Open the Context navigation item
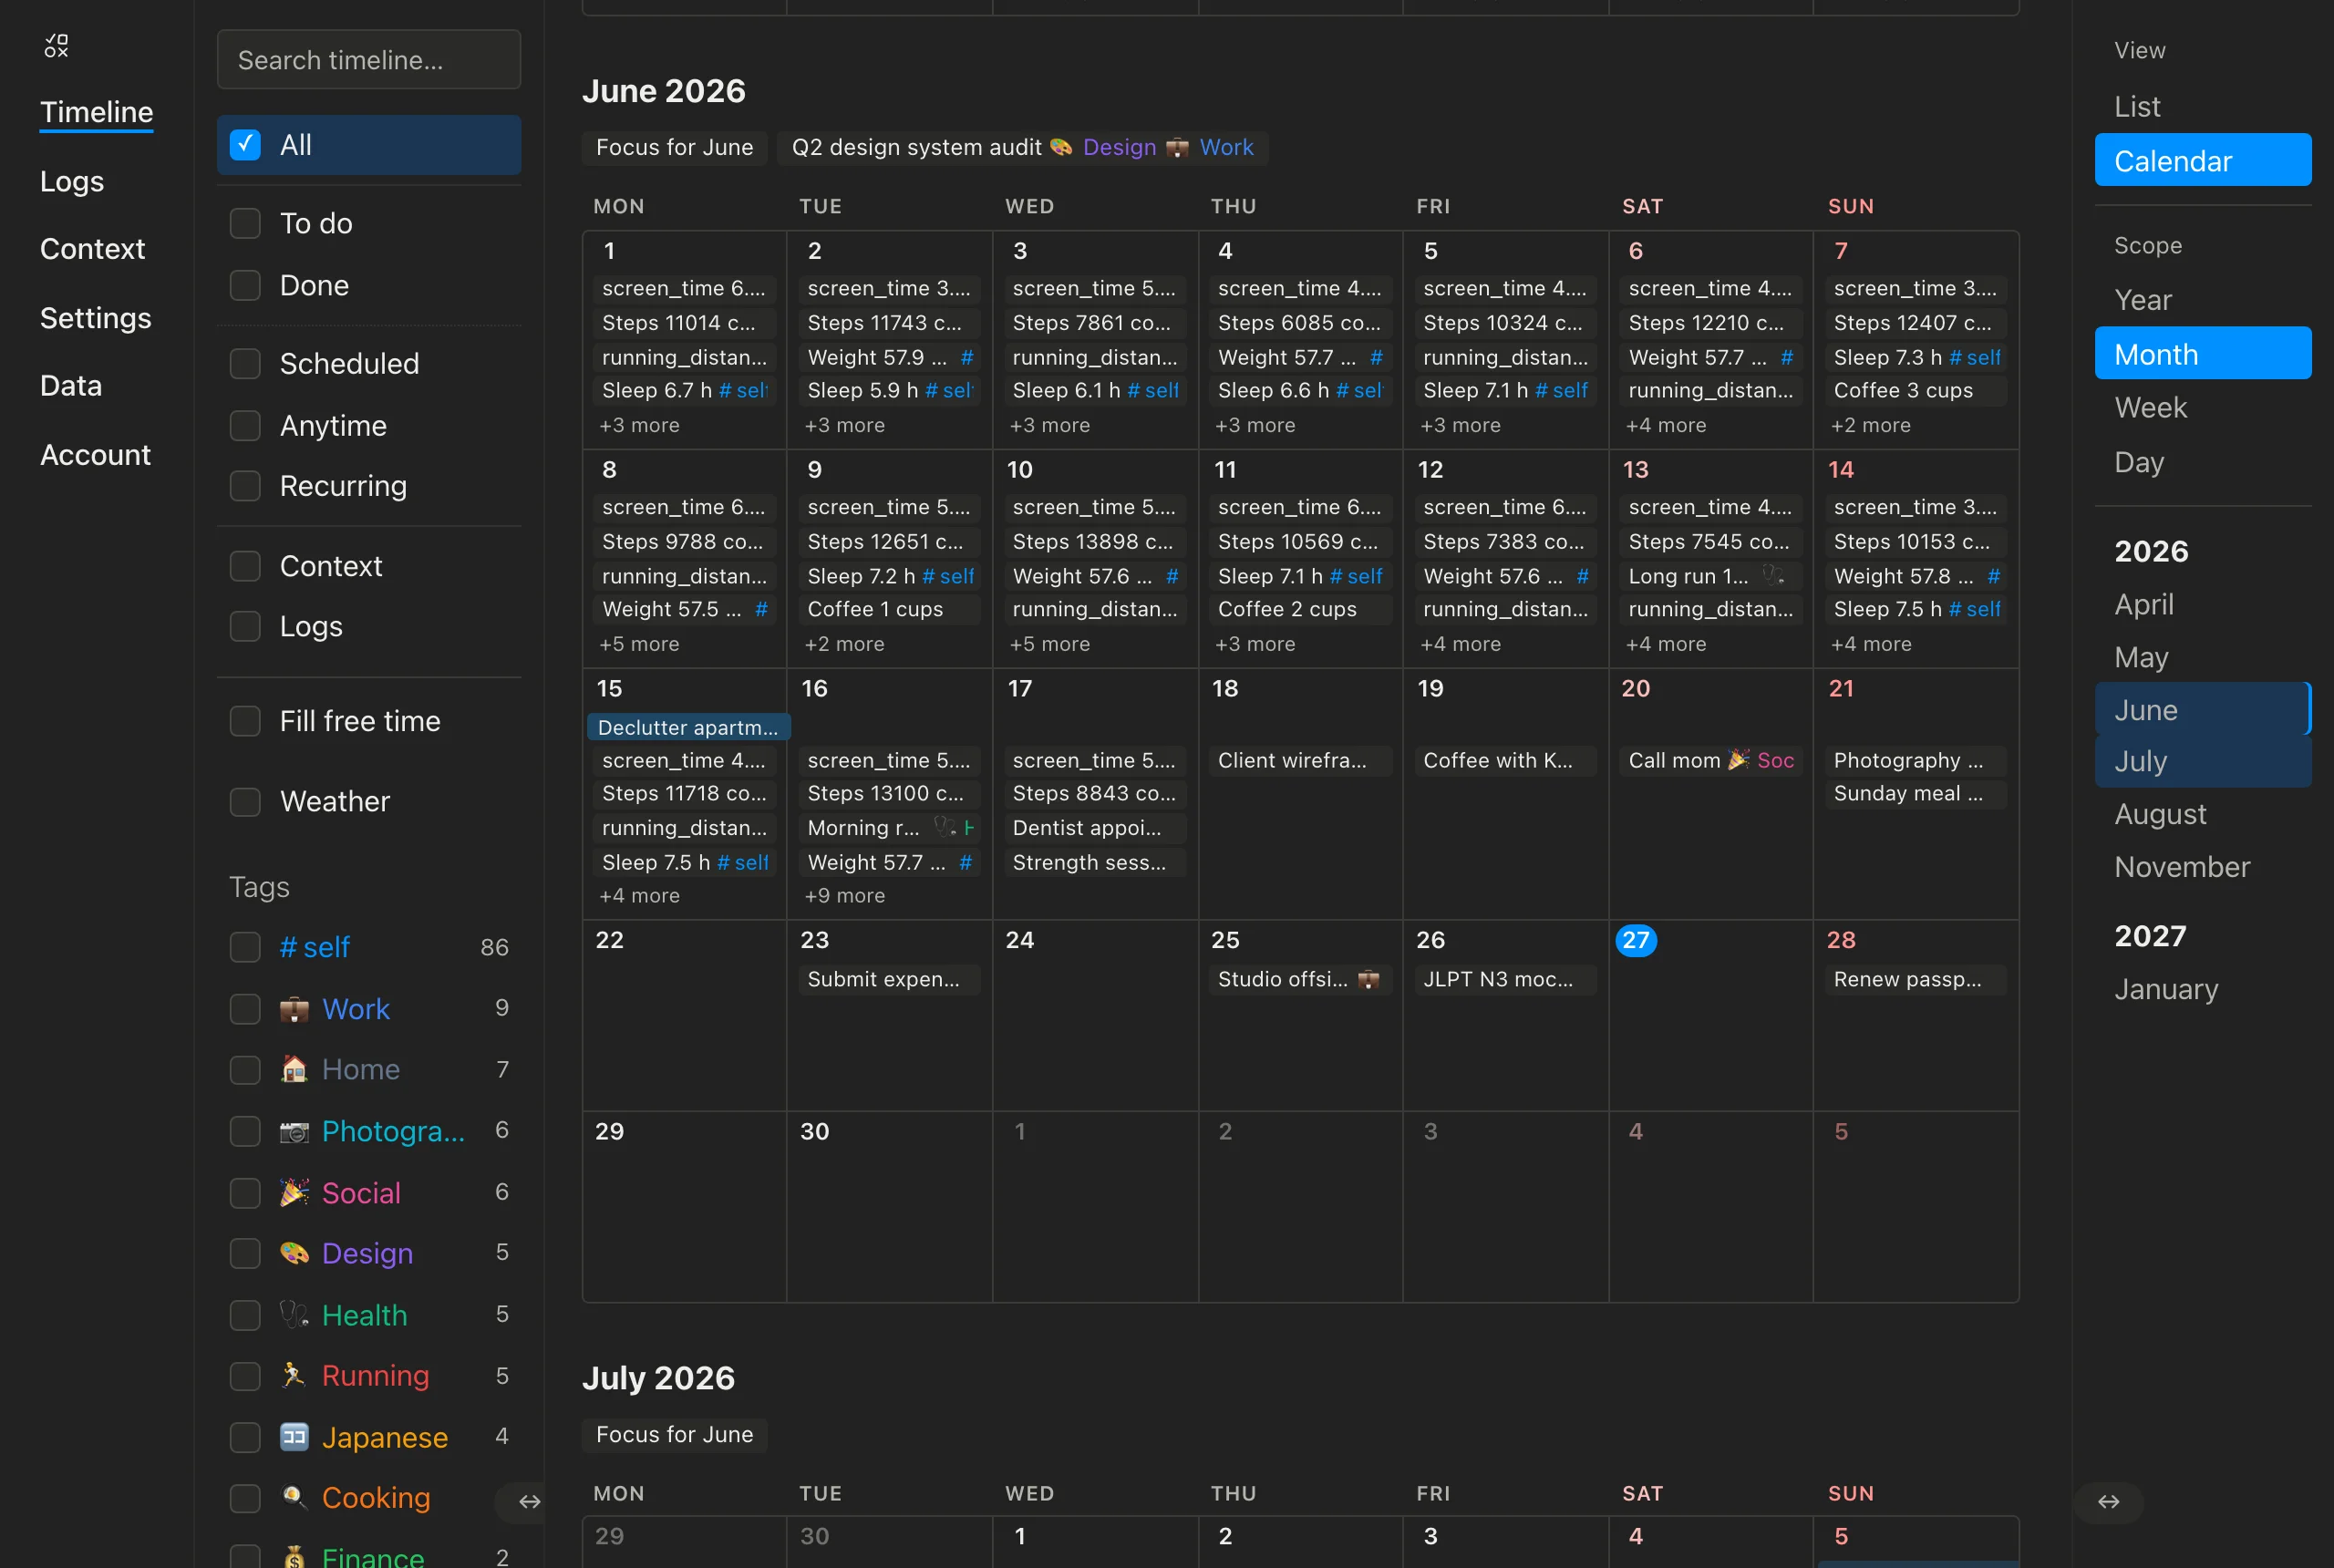This screenshot has height=1568, width=2334. [92, 249]
